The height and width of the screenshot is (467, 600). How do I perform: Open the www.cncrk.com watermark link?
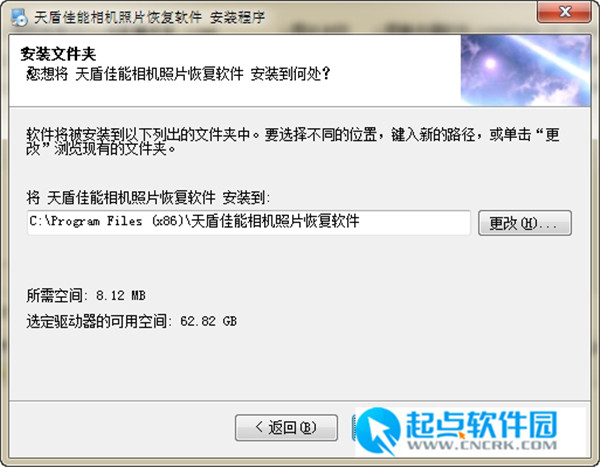(482, 445)
